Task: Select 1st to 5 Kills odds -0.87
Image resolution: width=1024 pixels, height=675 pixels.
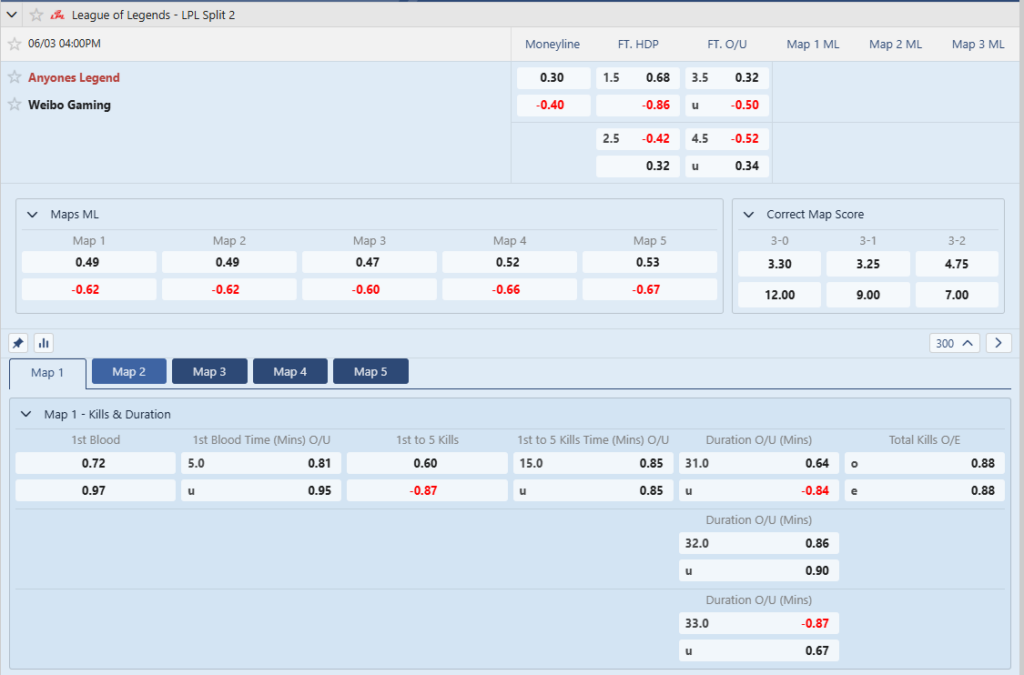Action: [x=427, y=491]
